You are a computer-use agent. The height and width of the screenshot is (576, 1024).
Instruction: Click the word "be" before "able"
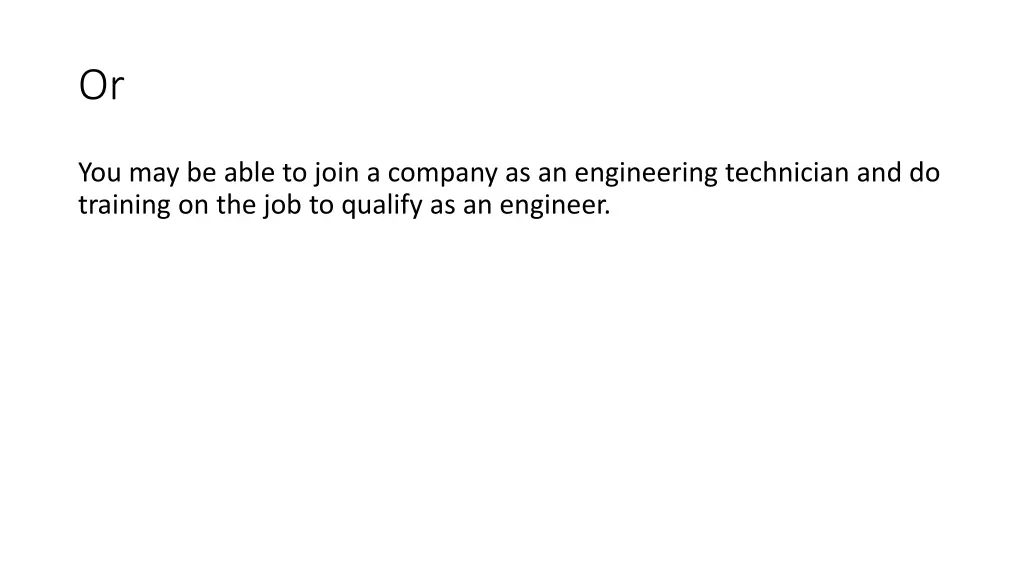201,172
